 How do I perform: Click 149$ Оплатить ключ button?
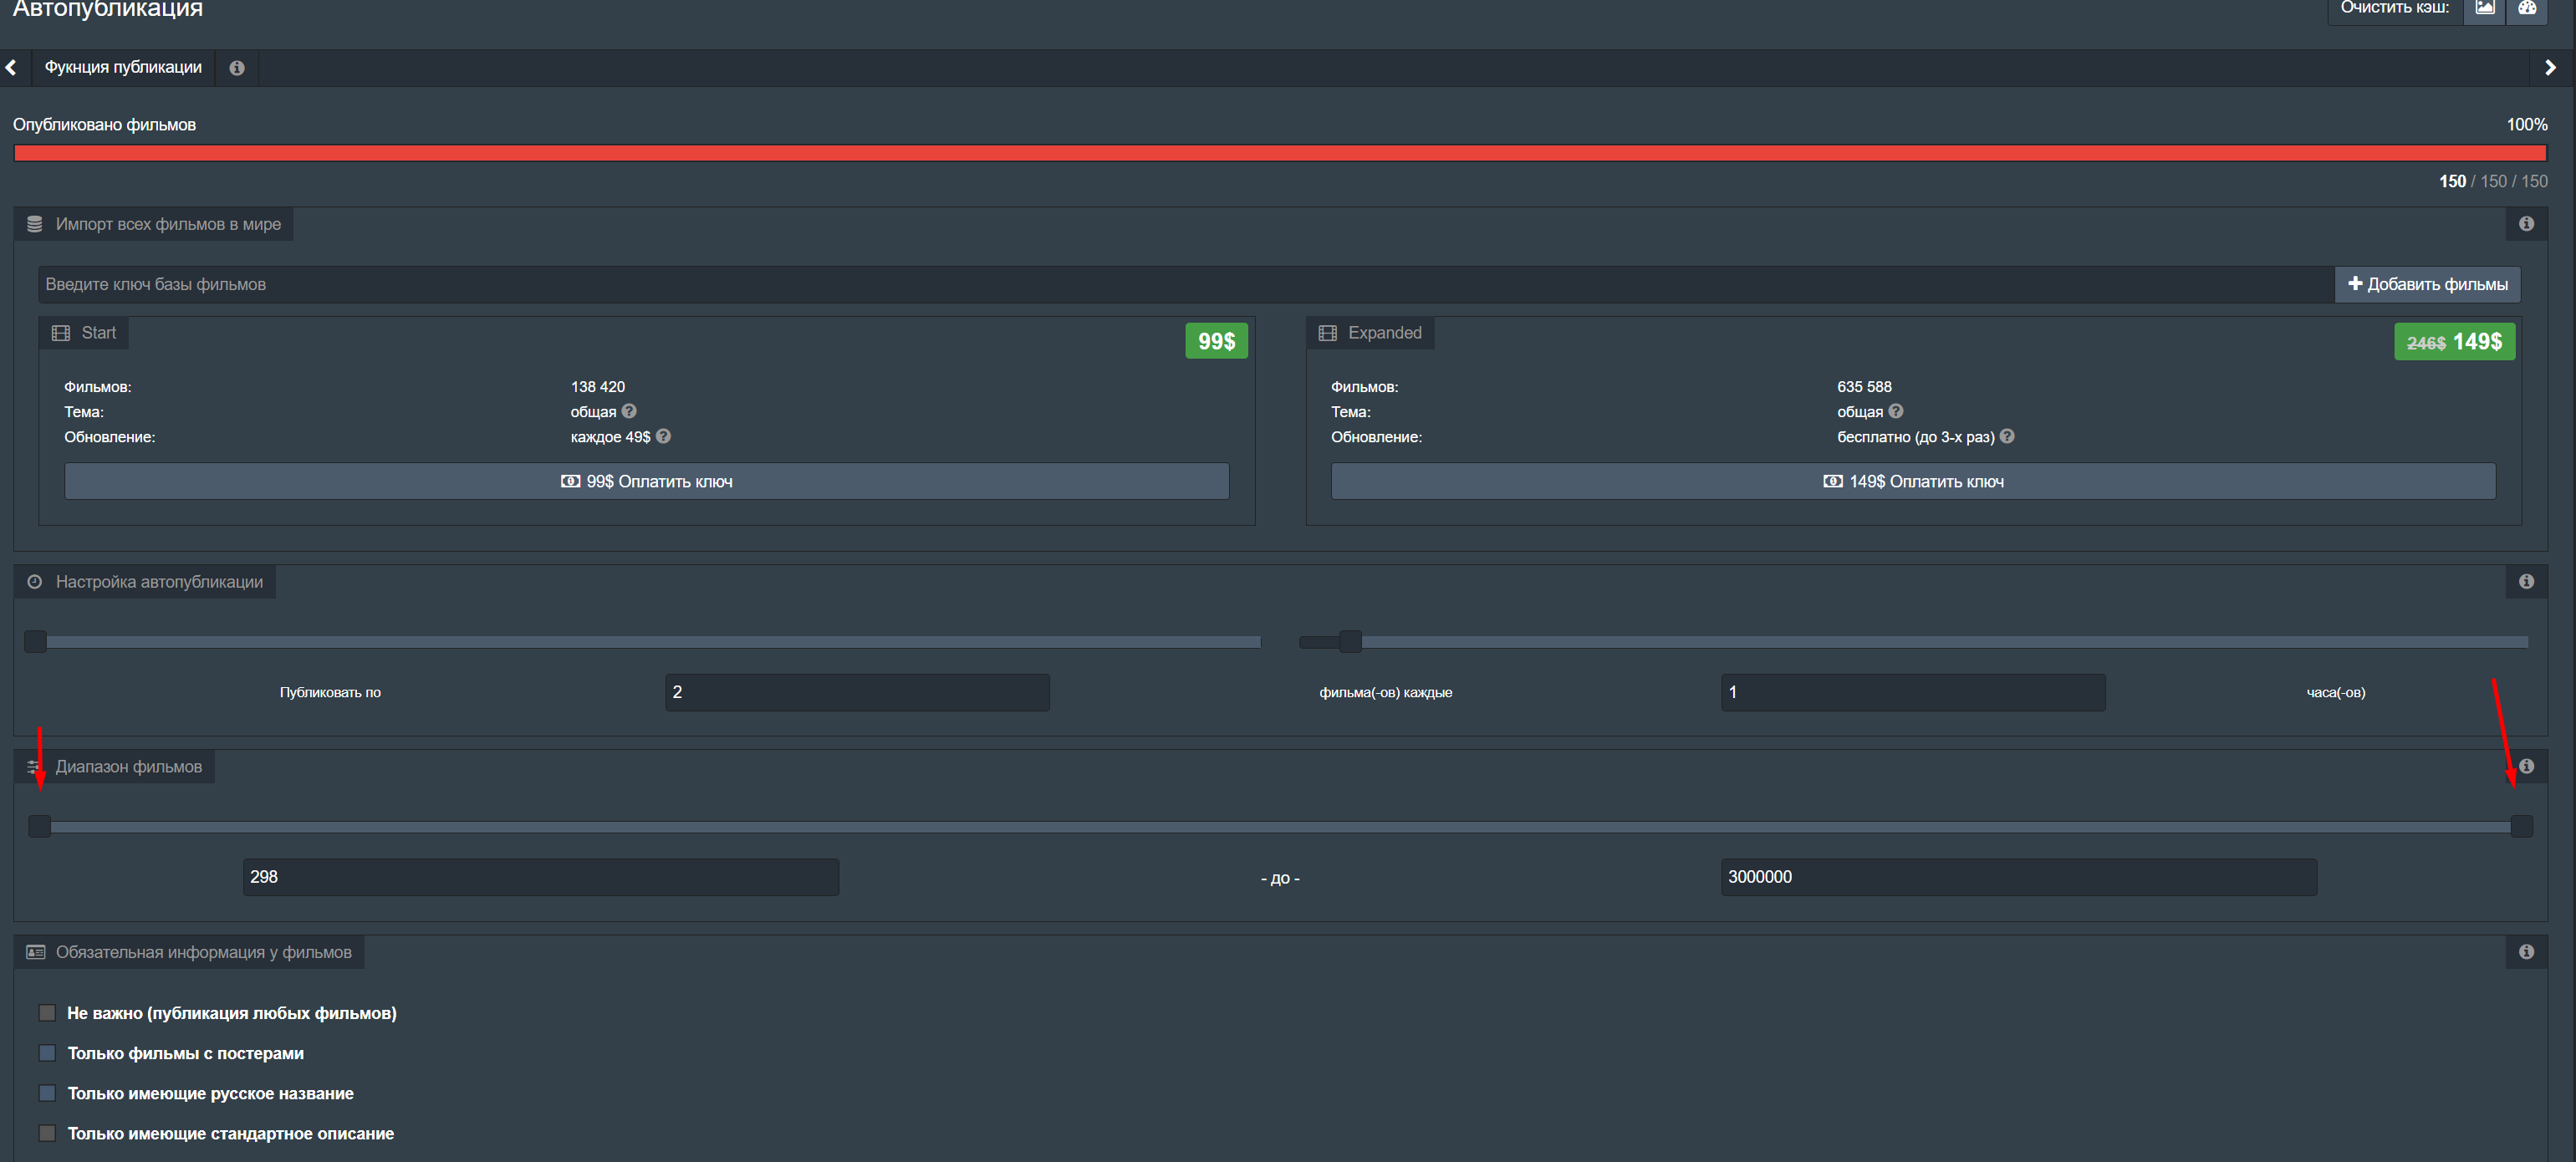click(x=1913, y=481)
